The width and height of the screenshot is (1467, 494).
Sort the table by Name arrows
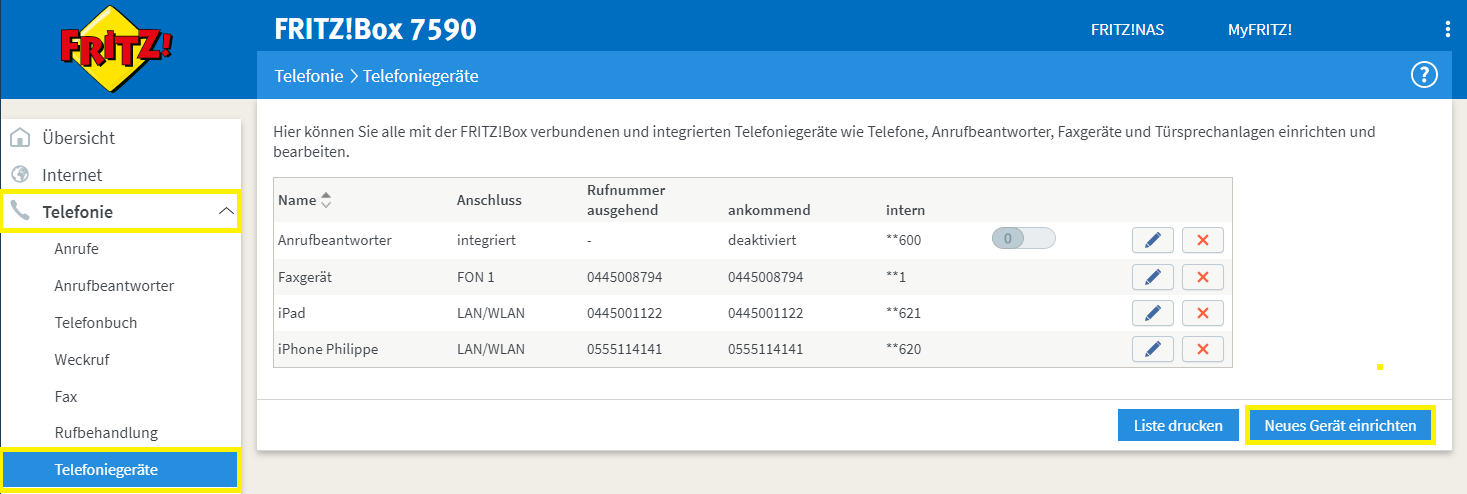[x=325, y=200]
